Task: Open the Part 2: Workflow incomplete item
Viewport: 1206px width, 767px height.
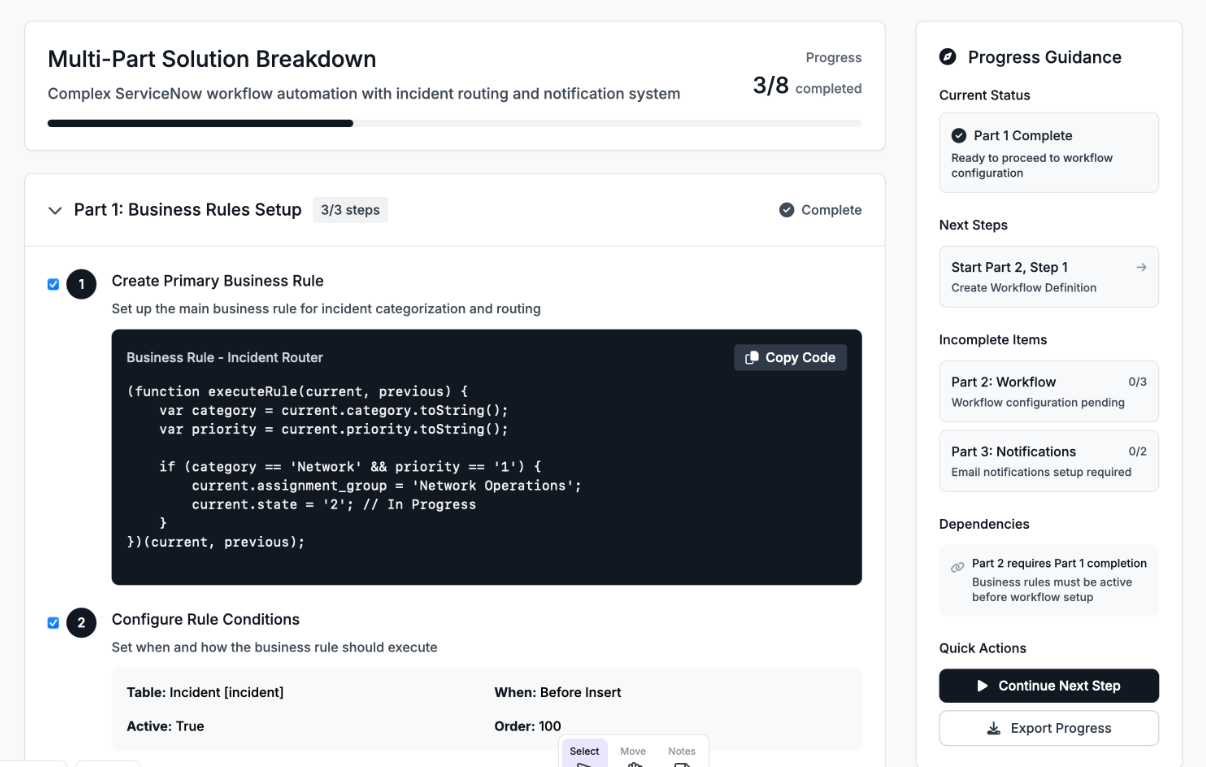Action: pos(1049,391)
